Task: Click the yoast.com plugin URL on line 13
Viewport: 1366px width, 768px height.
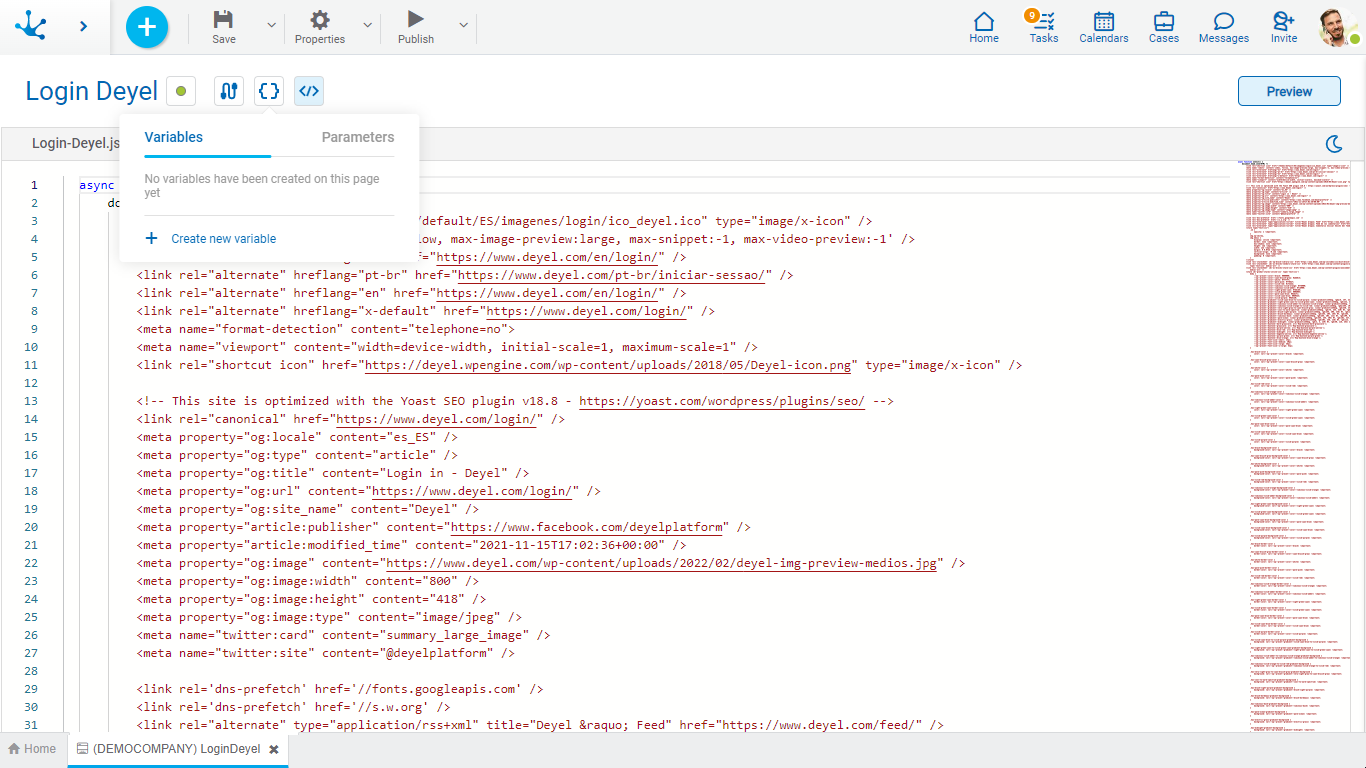Action: coord(722,401)
